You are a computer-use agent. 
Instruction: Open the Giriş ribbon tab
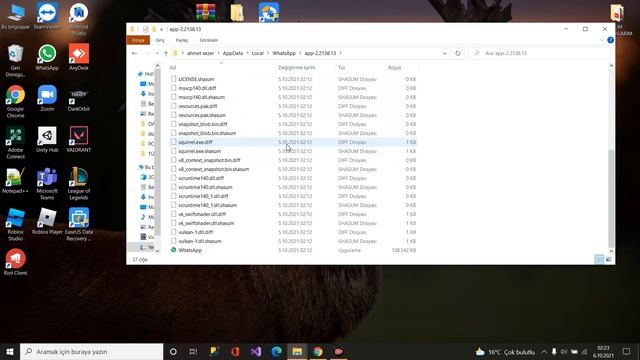[160, 40]
